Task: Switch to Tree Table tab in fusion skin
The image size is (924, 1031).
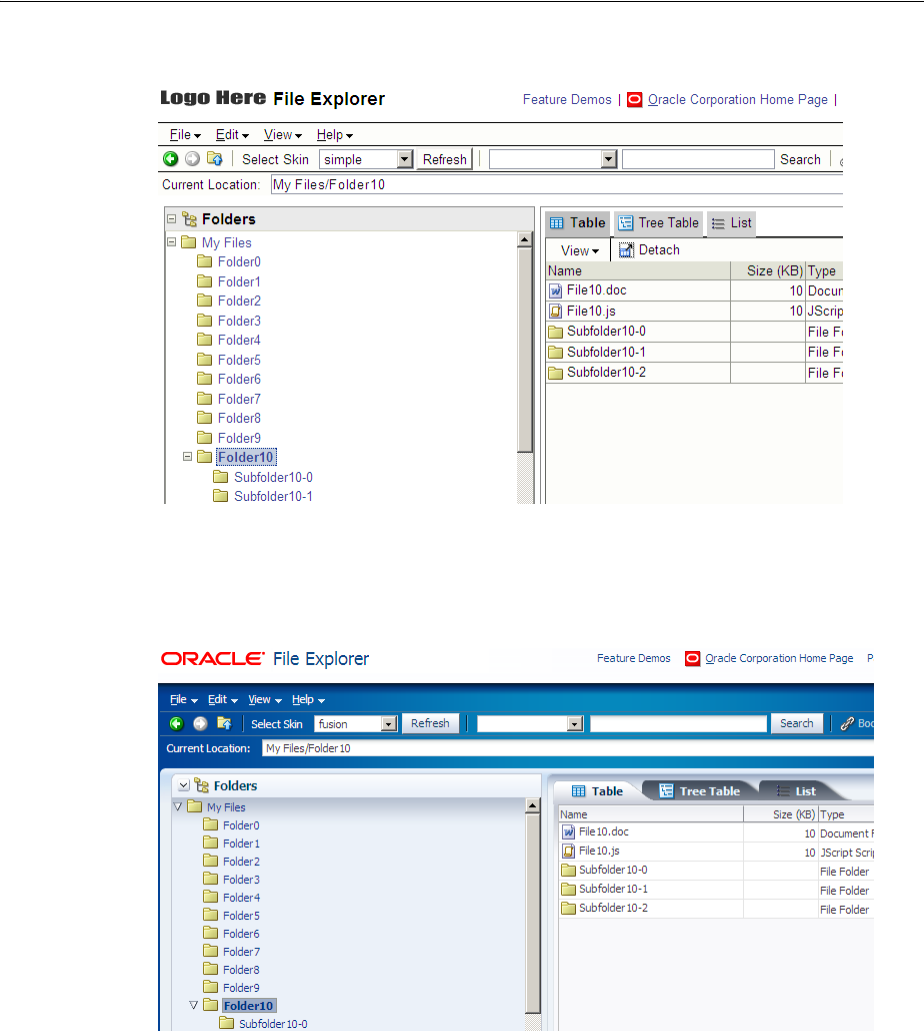Action: pyautogui.click(x=700, y=791)
